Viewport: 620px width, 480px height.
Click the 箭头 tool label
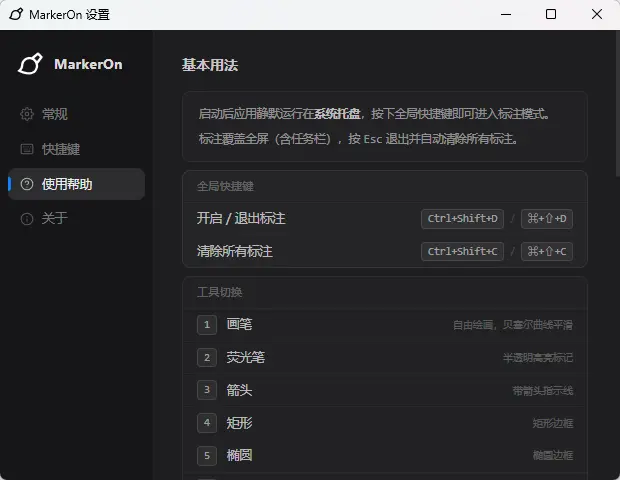239,390
